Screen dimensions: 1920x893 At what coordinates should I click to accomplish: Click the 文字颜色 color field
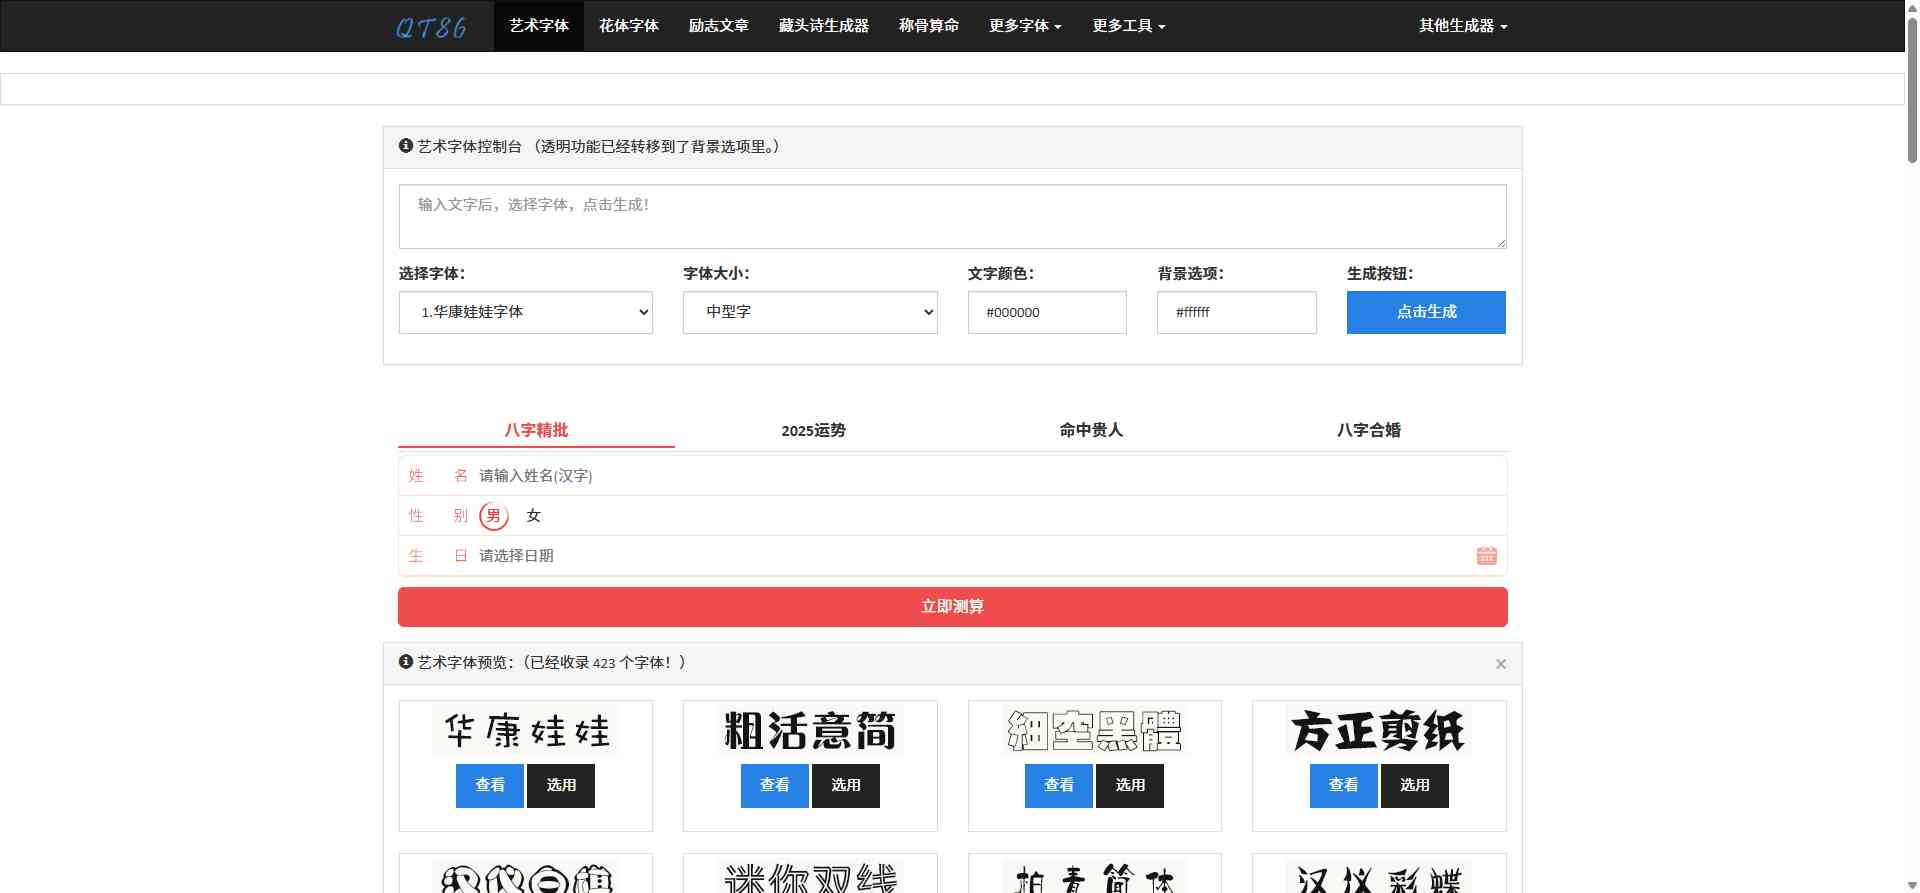coord(1046,312)
